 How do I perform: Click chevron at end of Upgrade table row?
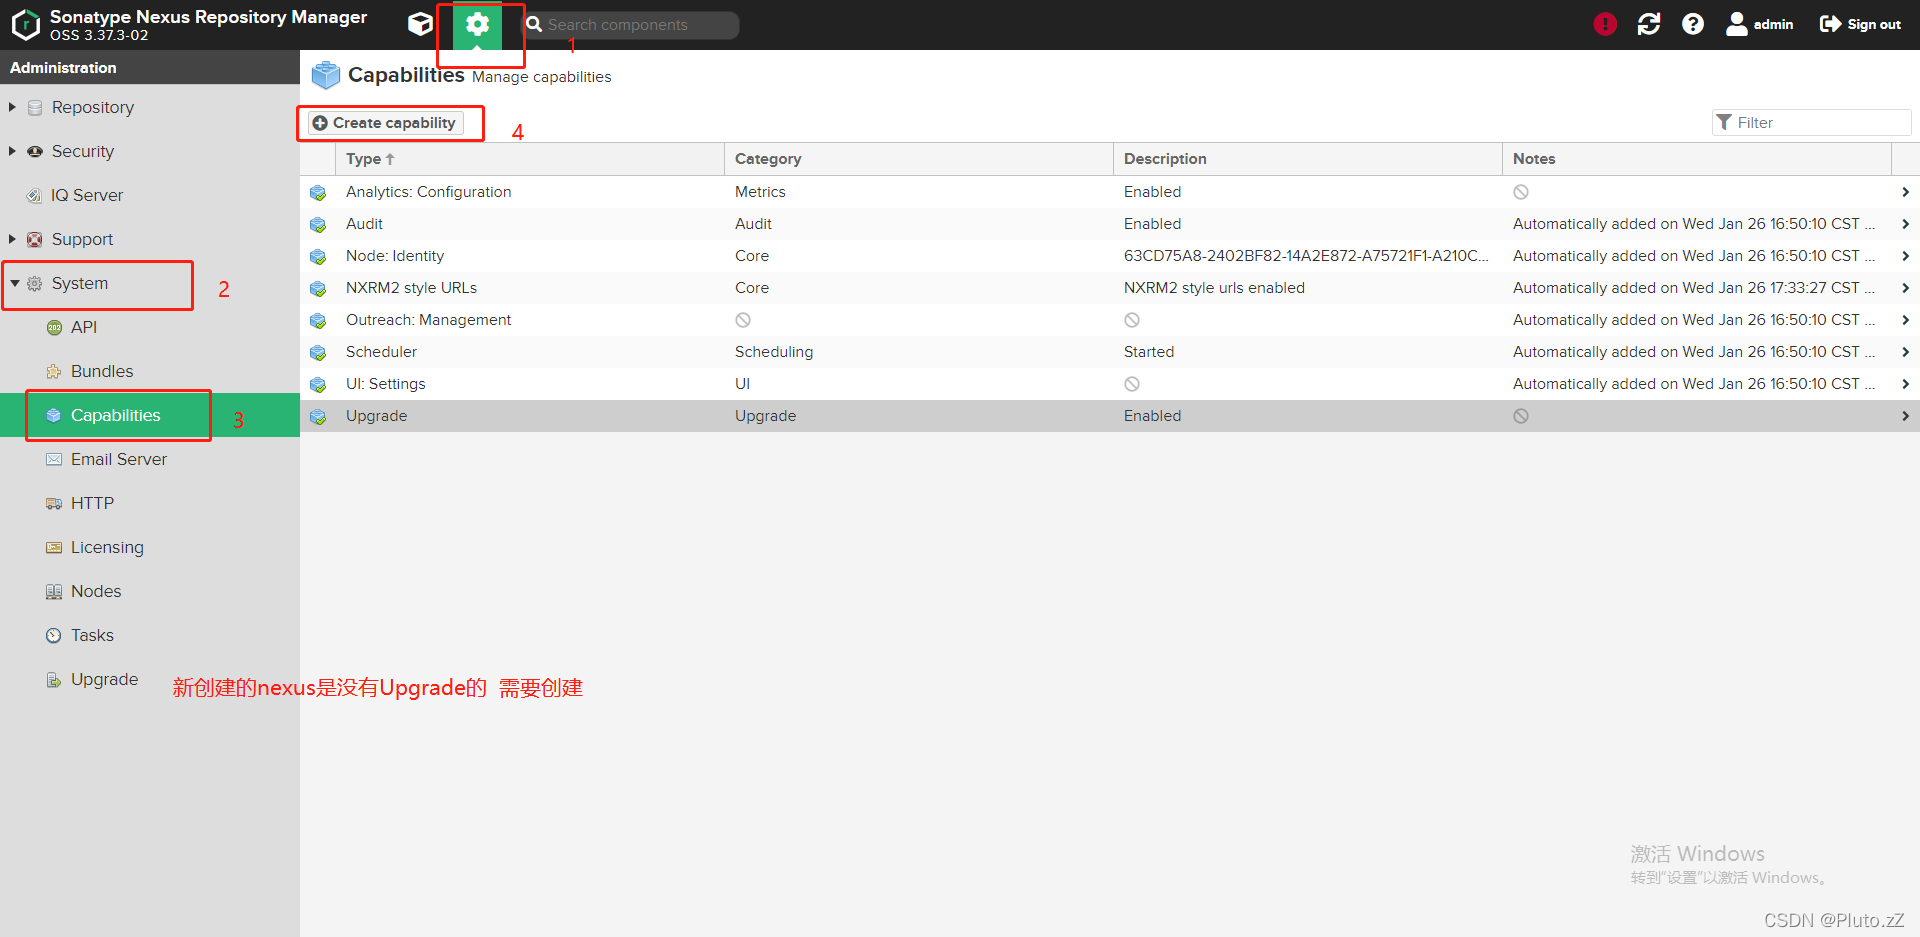click(1905, 416)
